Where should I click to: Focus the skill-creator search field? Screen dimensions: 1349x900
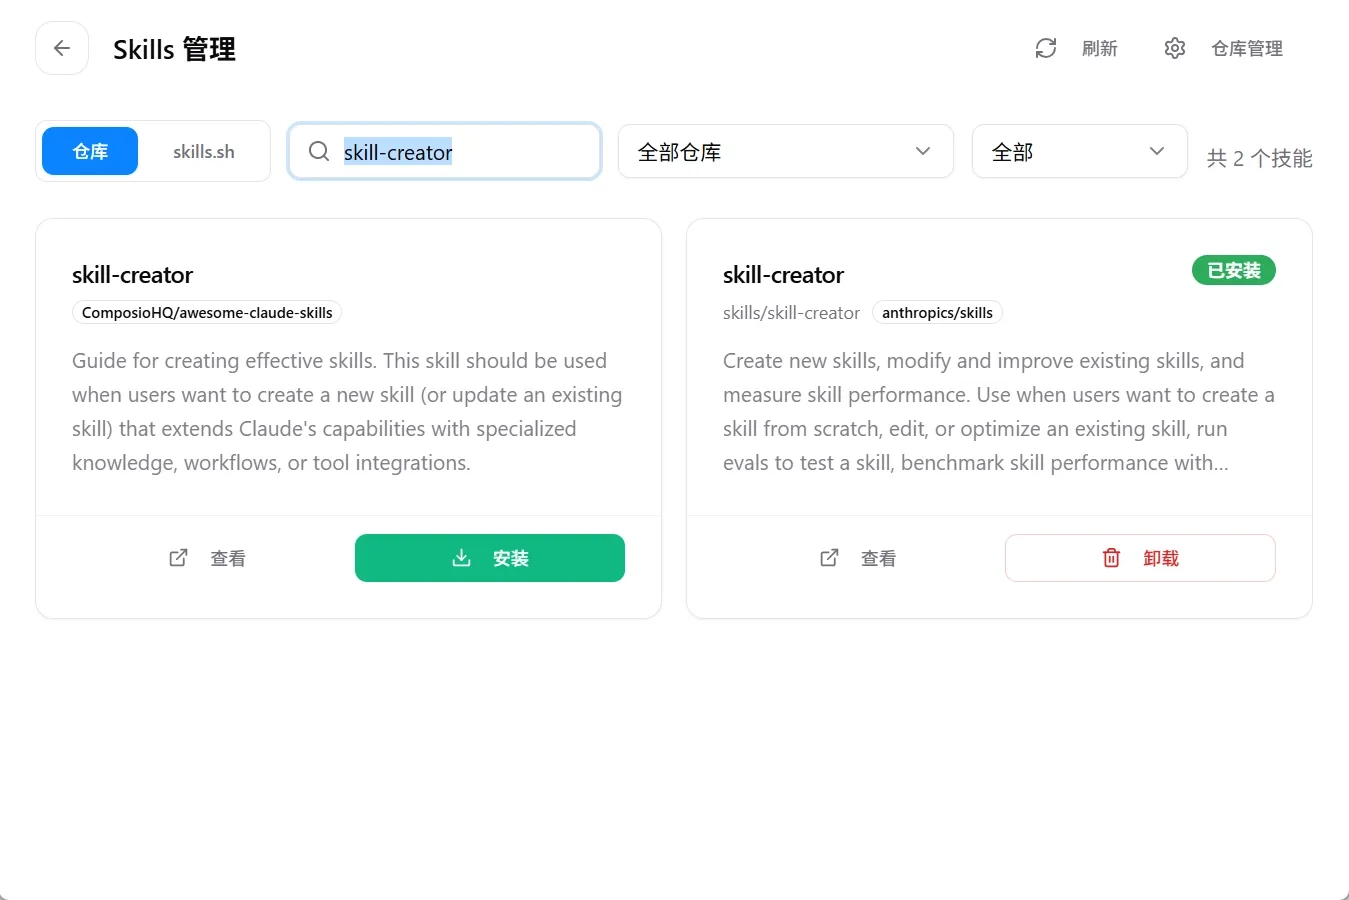point(445,151)
